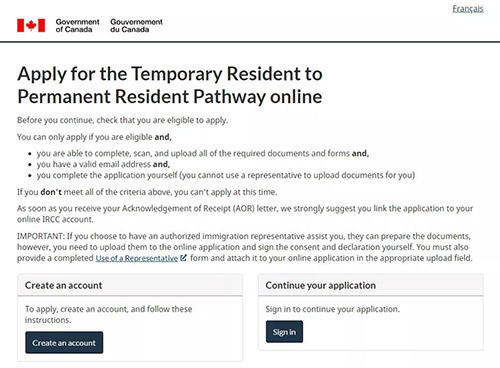Click the bullet about uploading required documents and forms
500x368 pixels.
[x=203, y=153]
